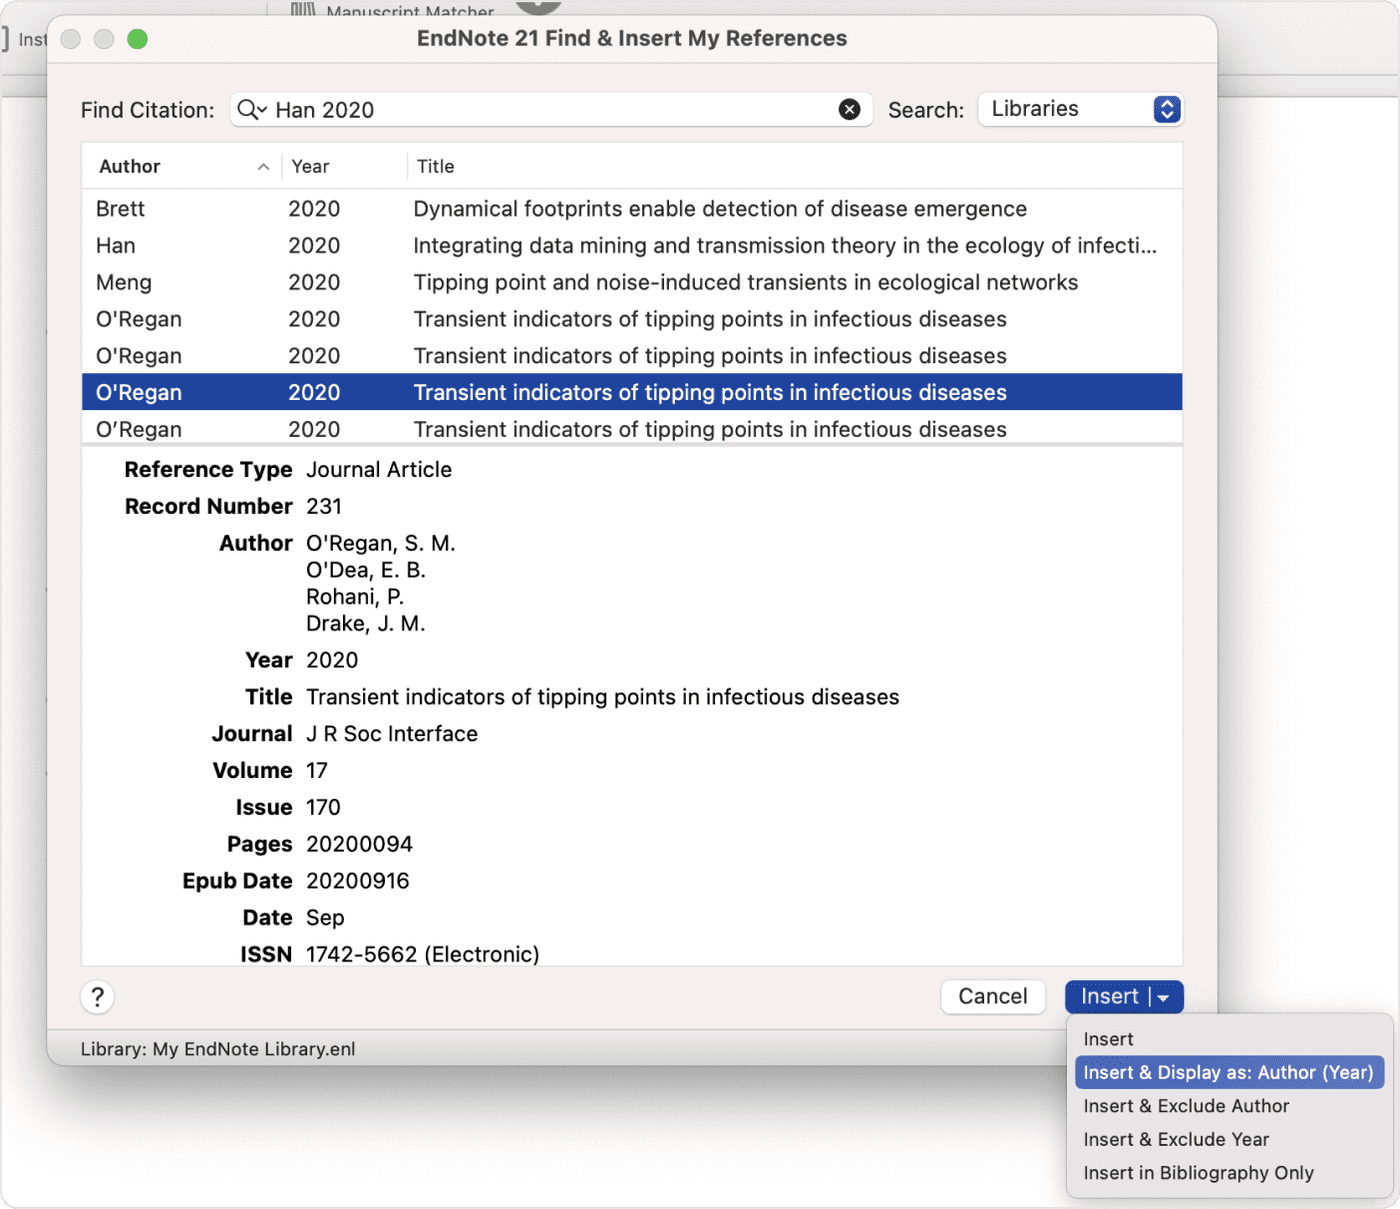Click the green zoom traffic light button

(137, 39)
